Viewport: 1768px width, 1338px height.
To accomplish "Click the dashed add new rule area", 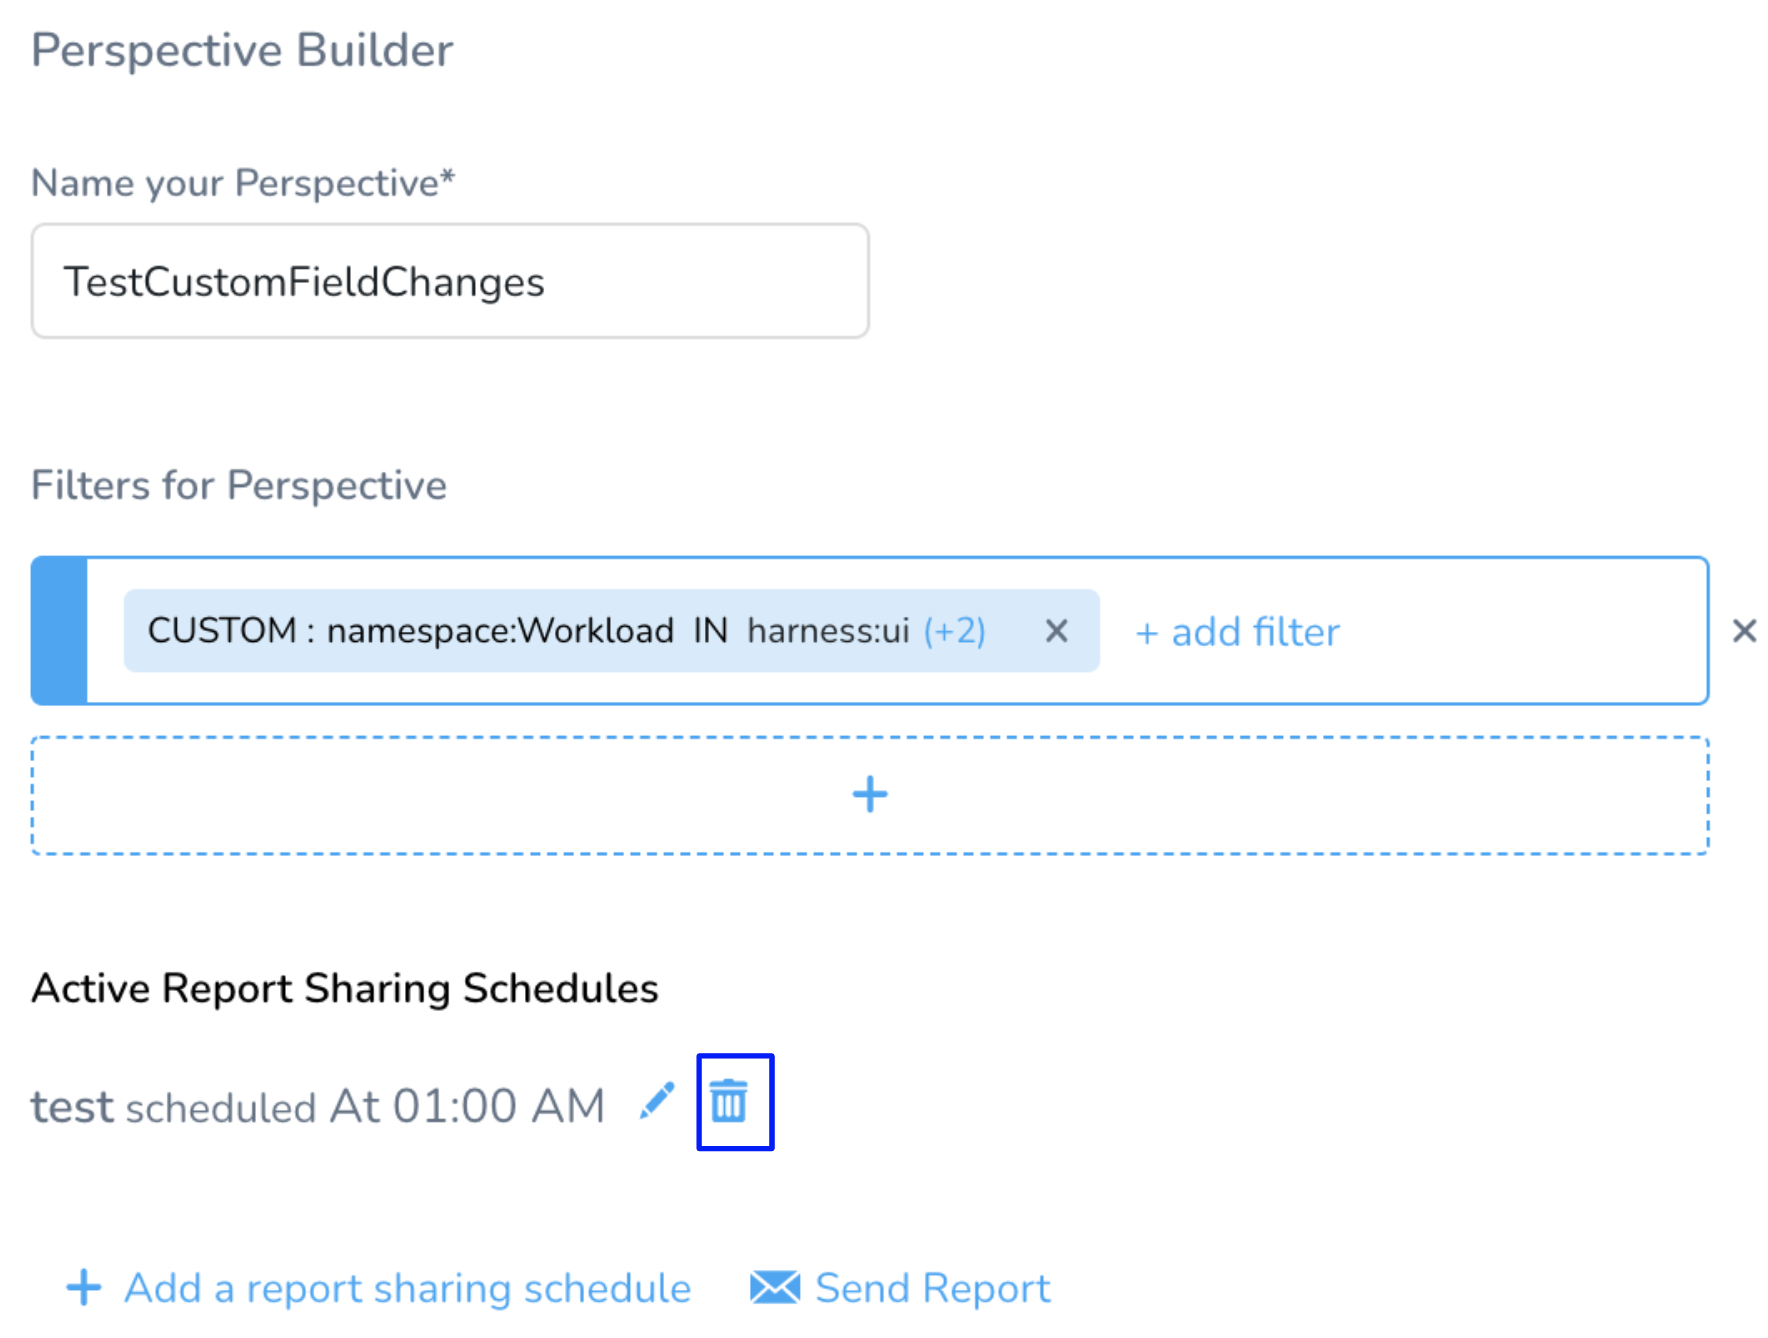I will pos(870,795).
